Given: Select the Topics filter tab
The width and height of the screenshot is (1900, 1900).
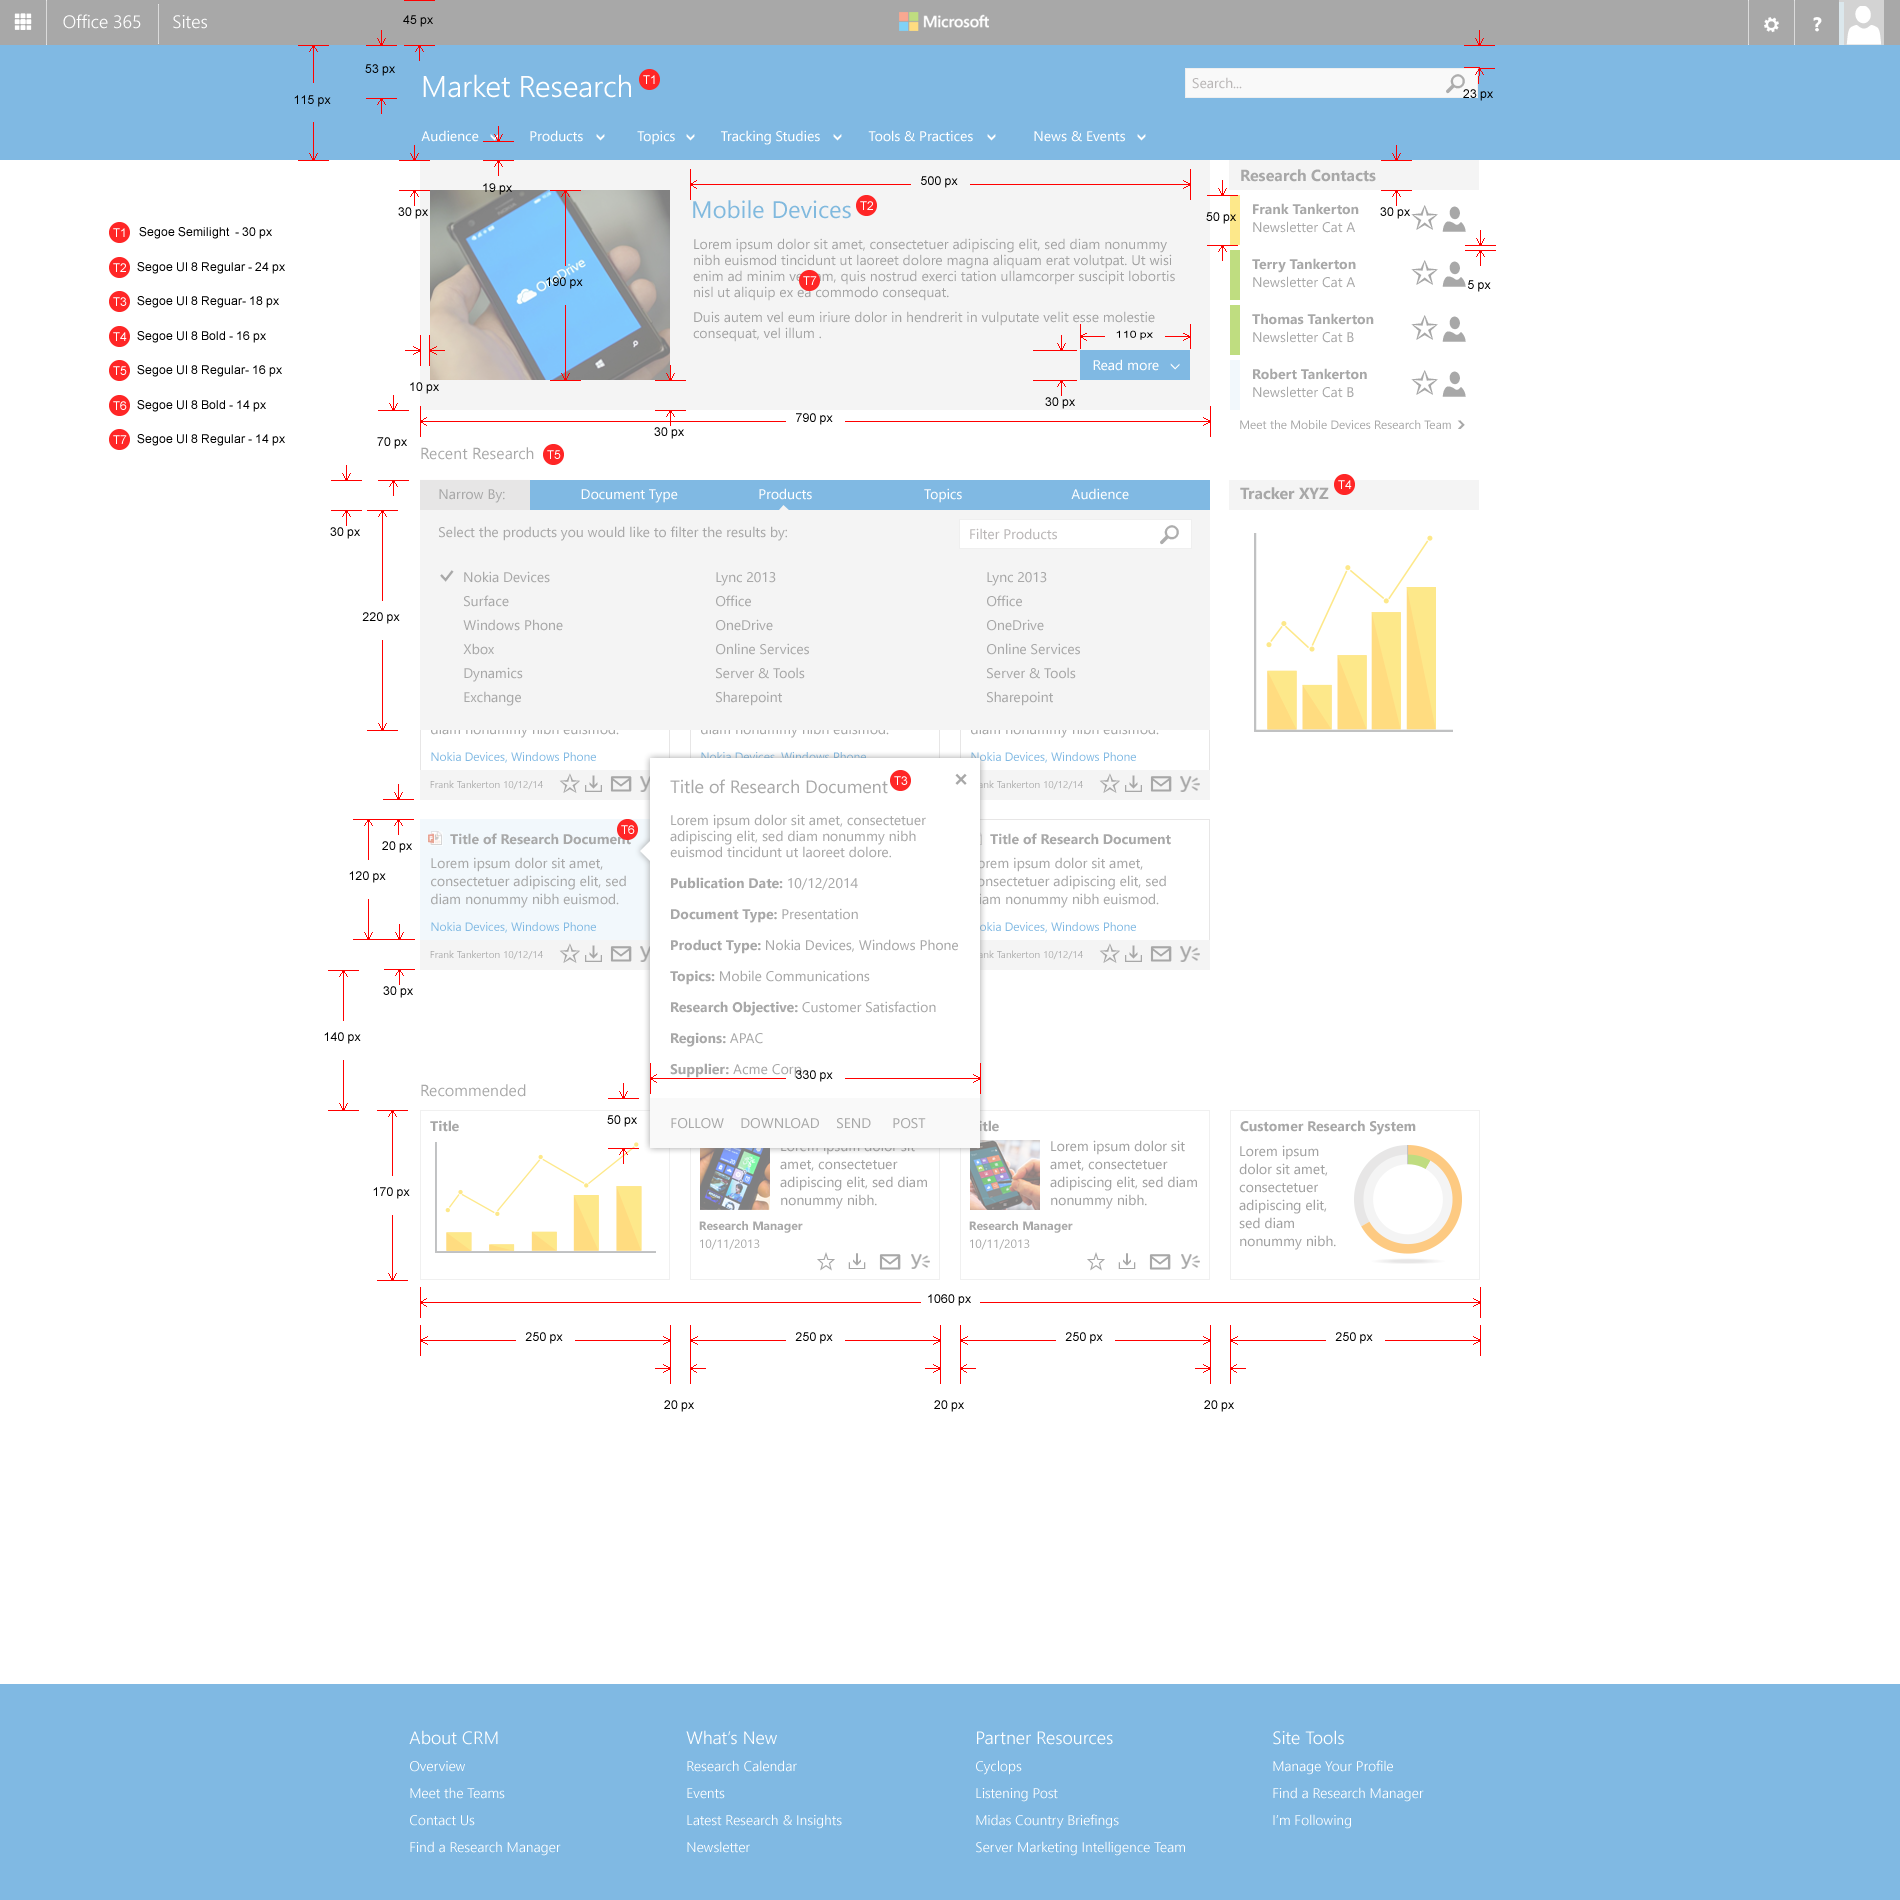Looking at the screenshot, I should click(943, 494).
